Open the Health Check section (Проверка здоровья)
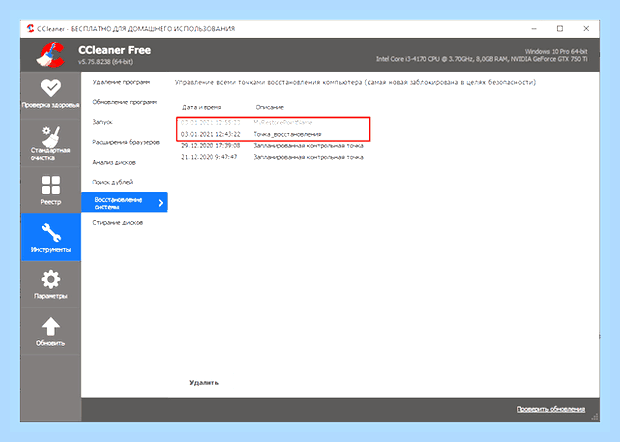620x442 pixels. (50, 95)
